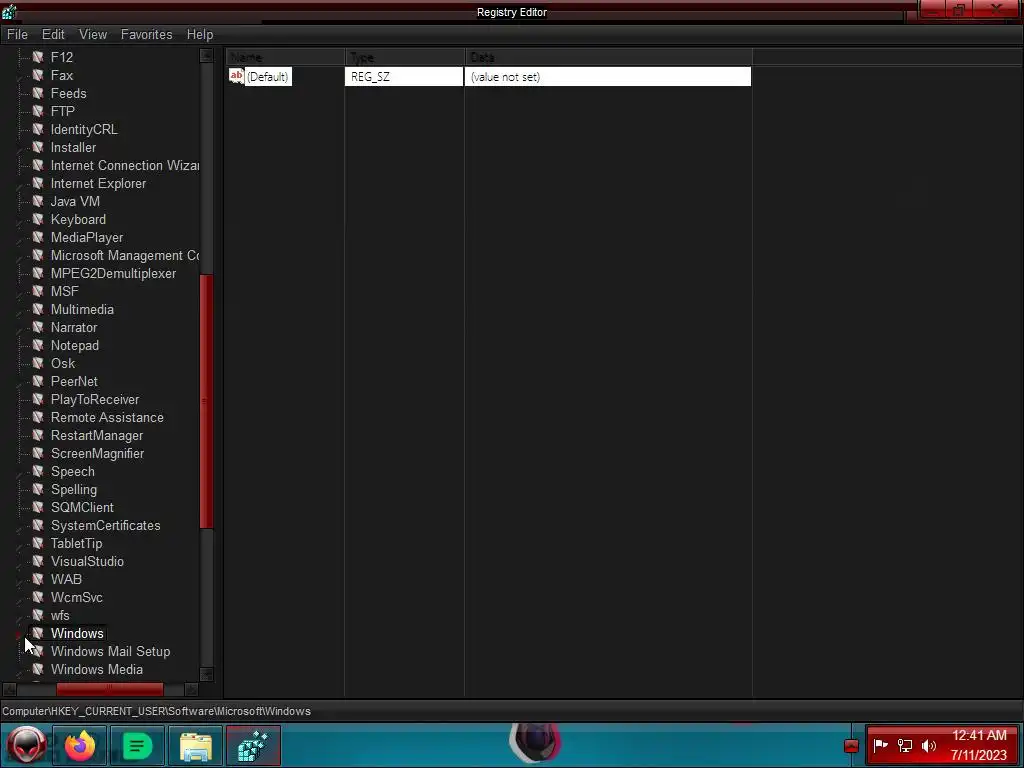1024x768 pixels.
Task: Select the ScreenMagnifier key
Action: [x=97, y=453]
